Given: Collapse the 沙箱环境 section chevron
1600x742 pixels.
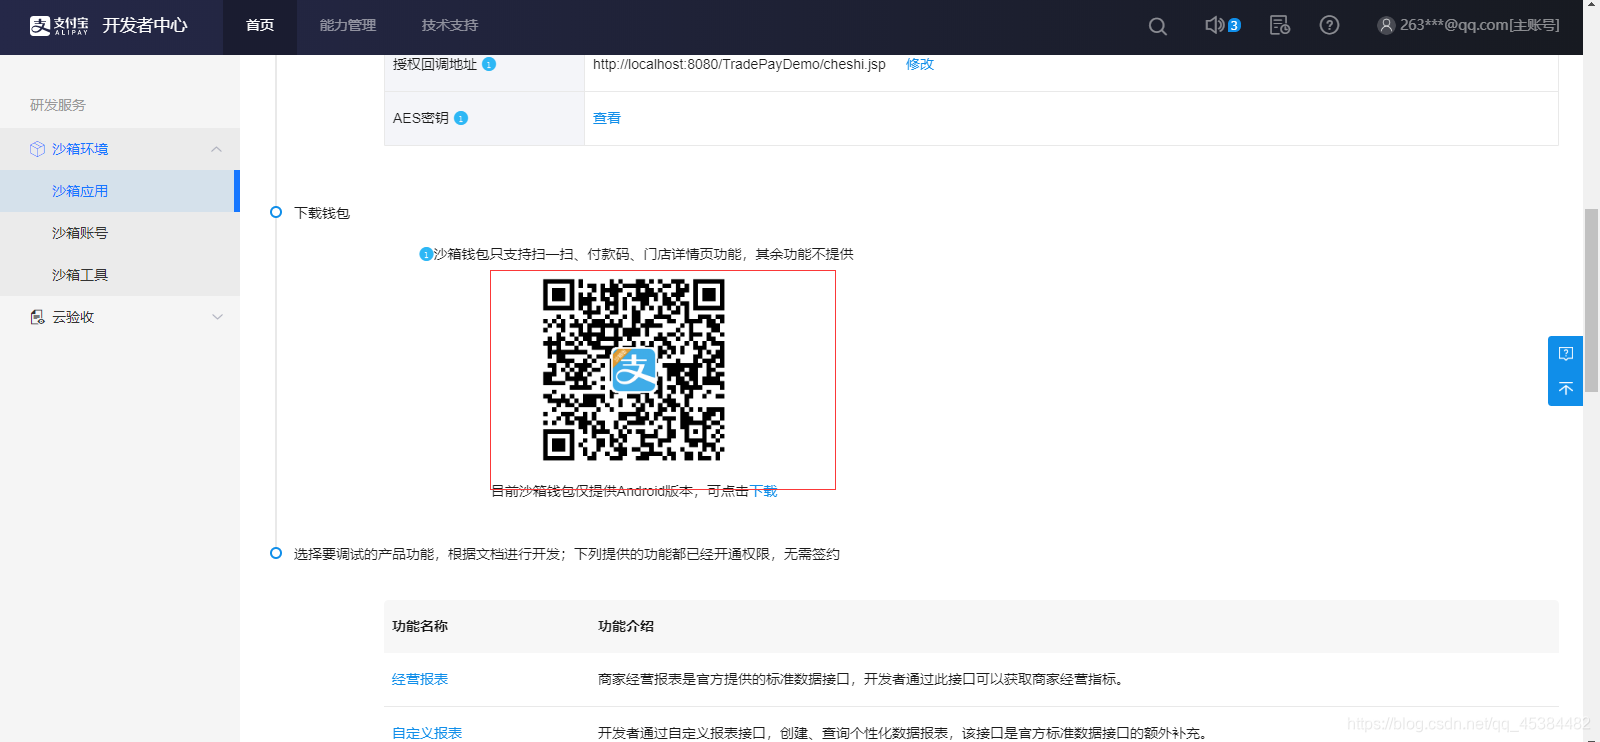Looking at the screenshot, I should click(216, 149).
